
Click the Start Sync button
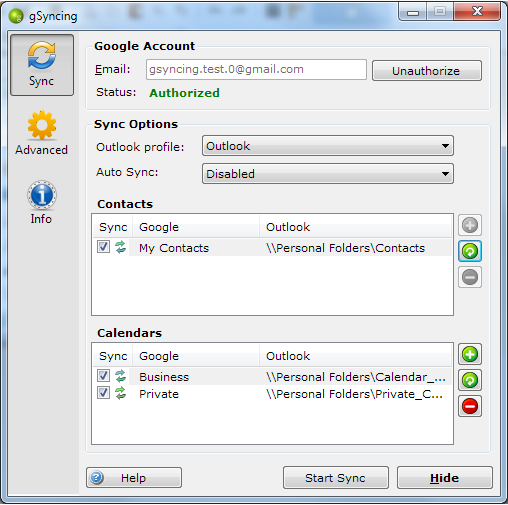click(336, 478)
